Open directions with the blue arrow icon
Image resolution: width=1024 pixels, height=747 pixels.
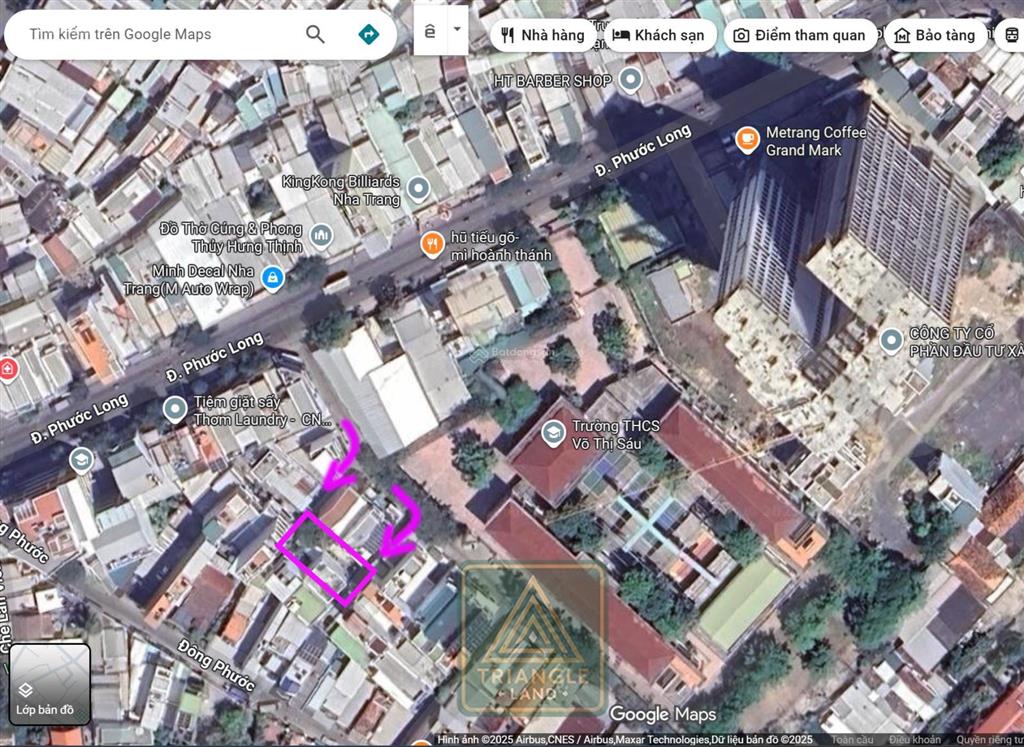click(369, 34)
